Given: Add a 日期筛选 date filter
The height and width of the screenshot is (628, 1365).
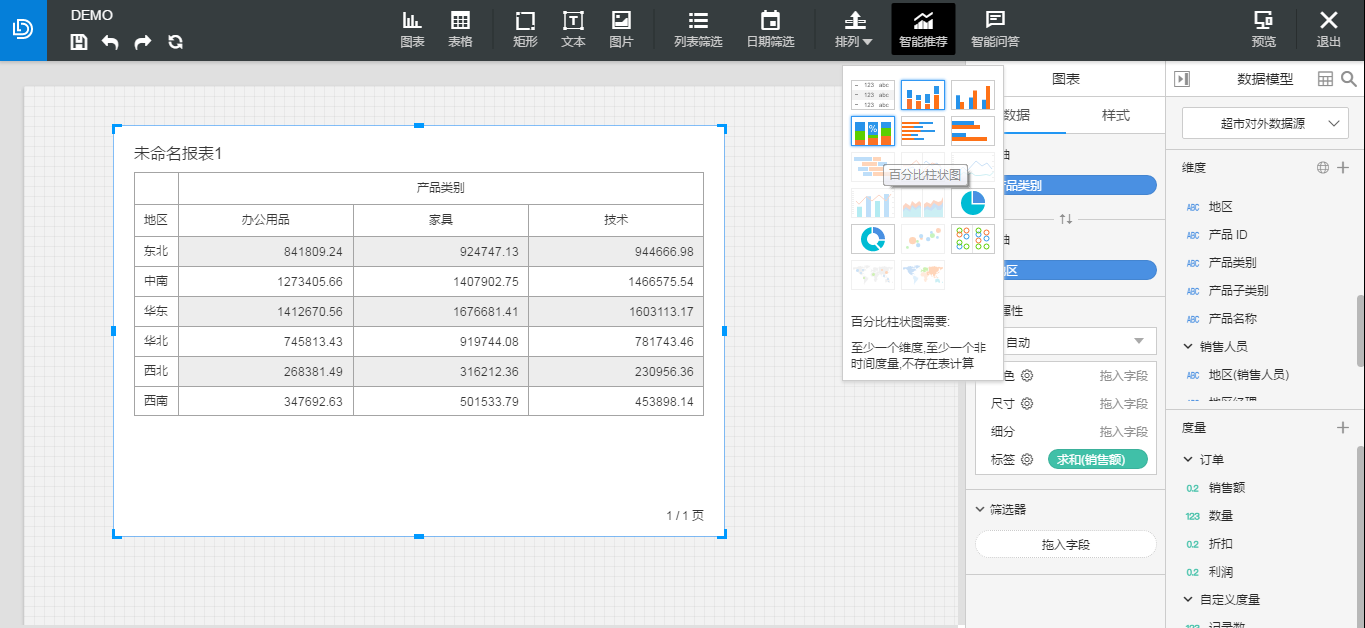Looking at the screenshot, I should (x=770, y=30).
